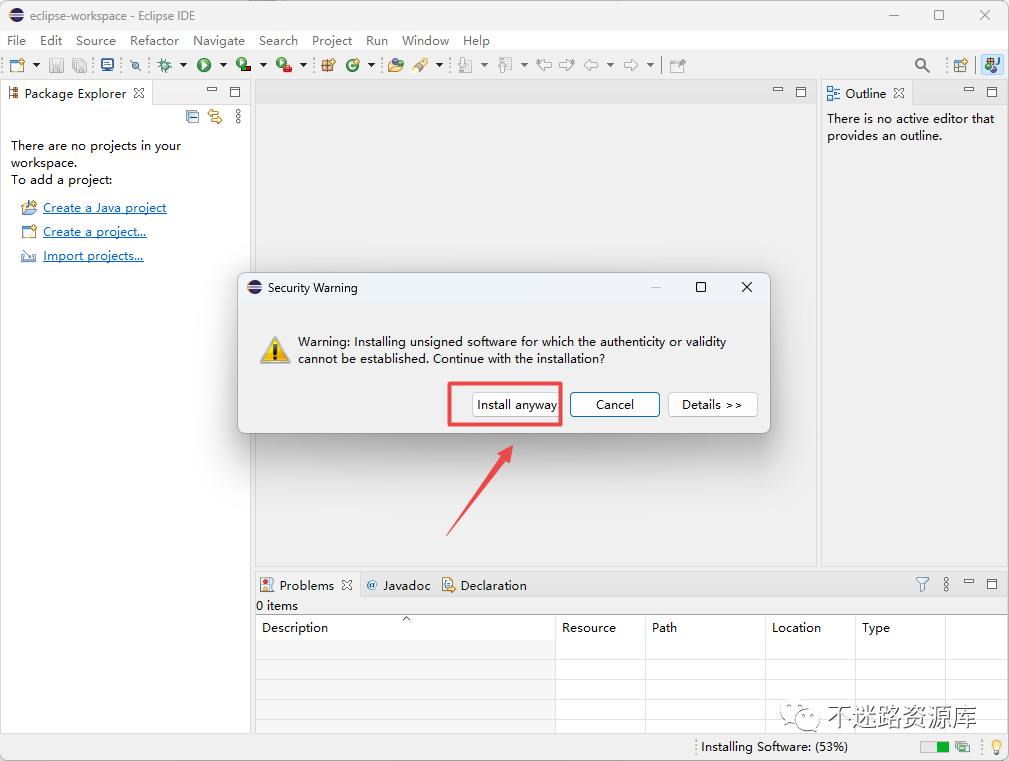Open the Window menu
This screenshot has height=761, width=1009.
tap(425, 41)
